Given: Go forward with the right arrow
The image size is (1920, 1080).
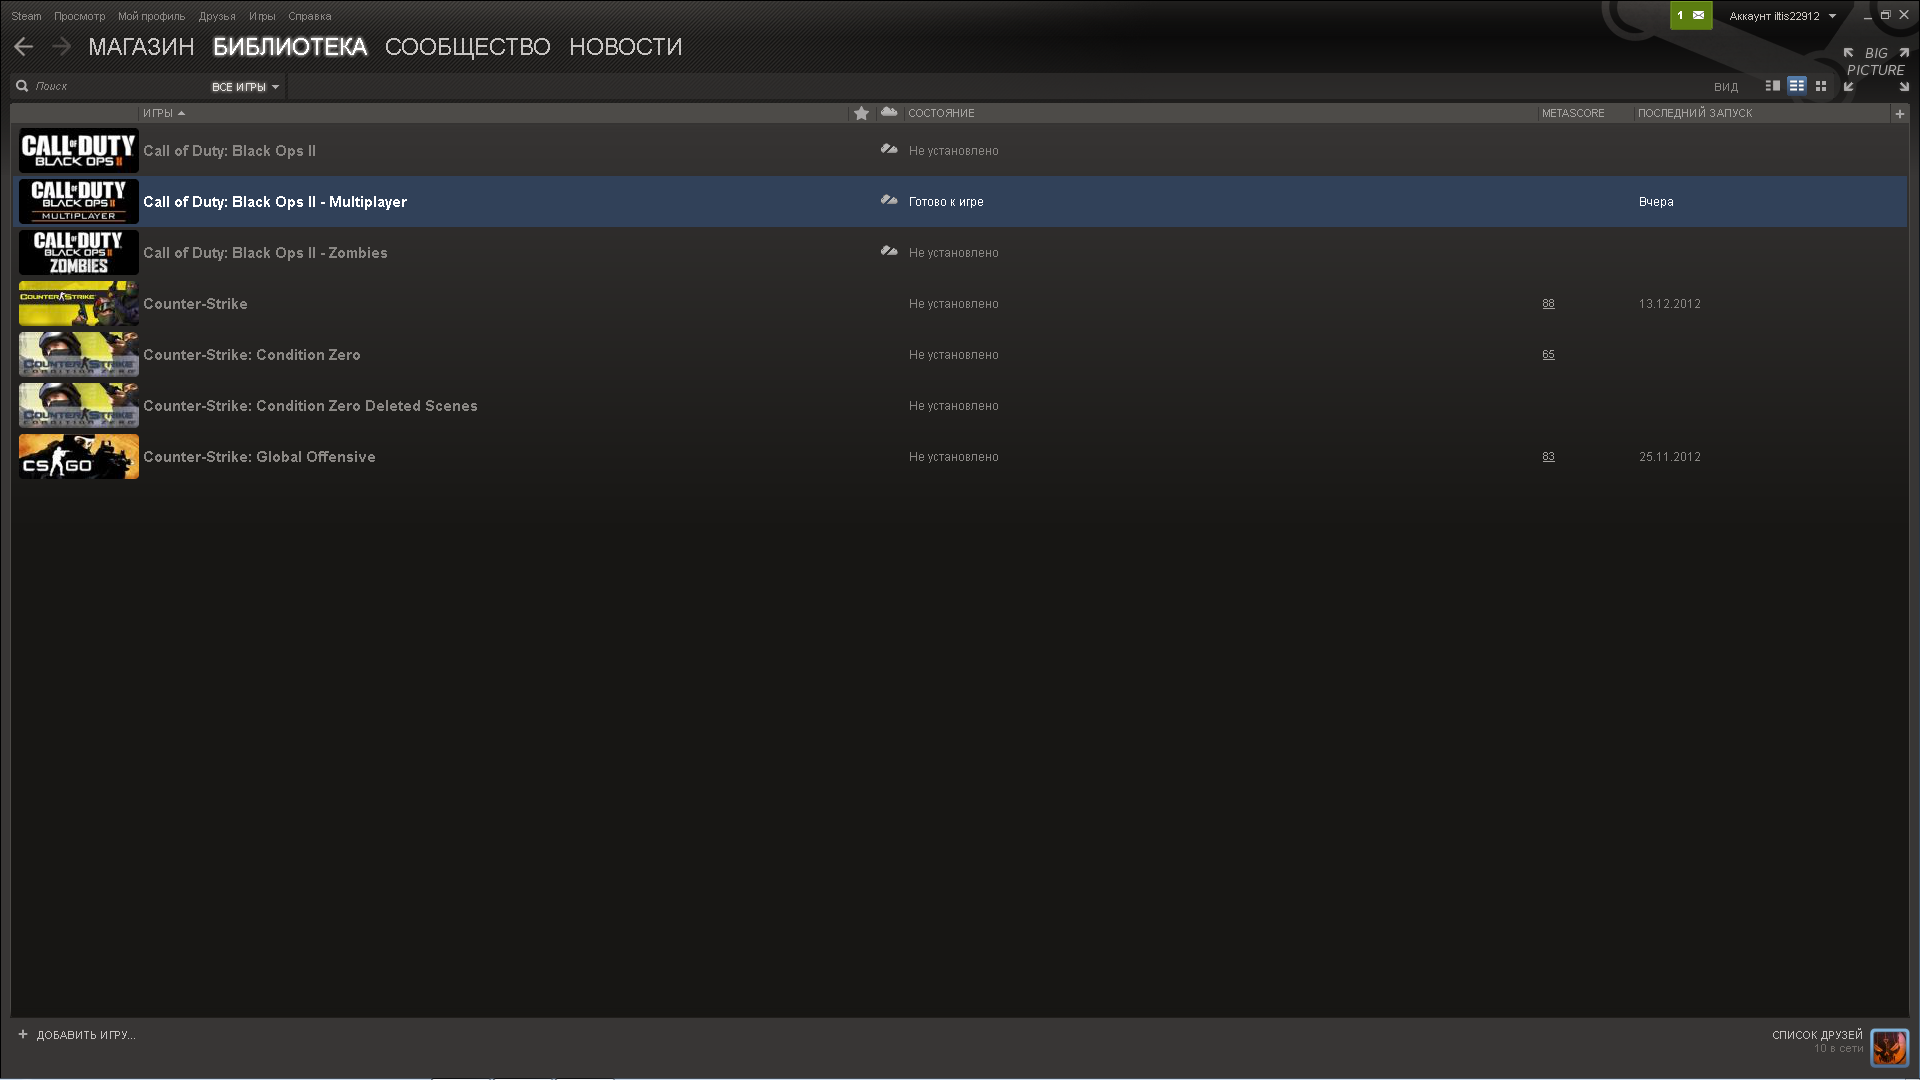Looking at the screenshot, I should pos(62,47).
